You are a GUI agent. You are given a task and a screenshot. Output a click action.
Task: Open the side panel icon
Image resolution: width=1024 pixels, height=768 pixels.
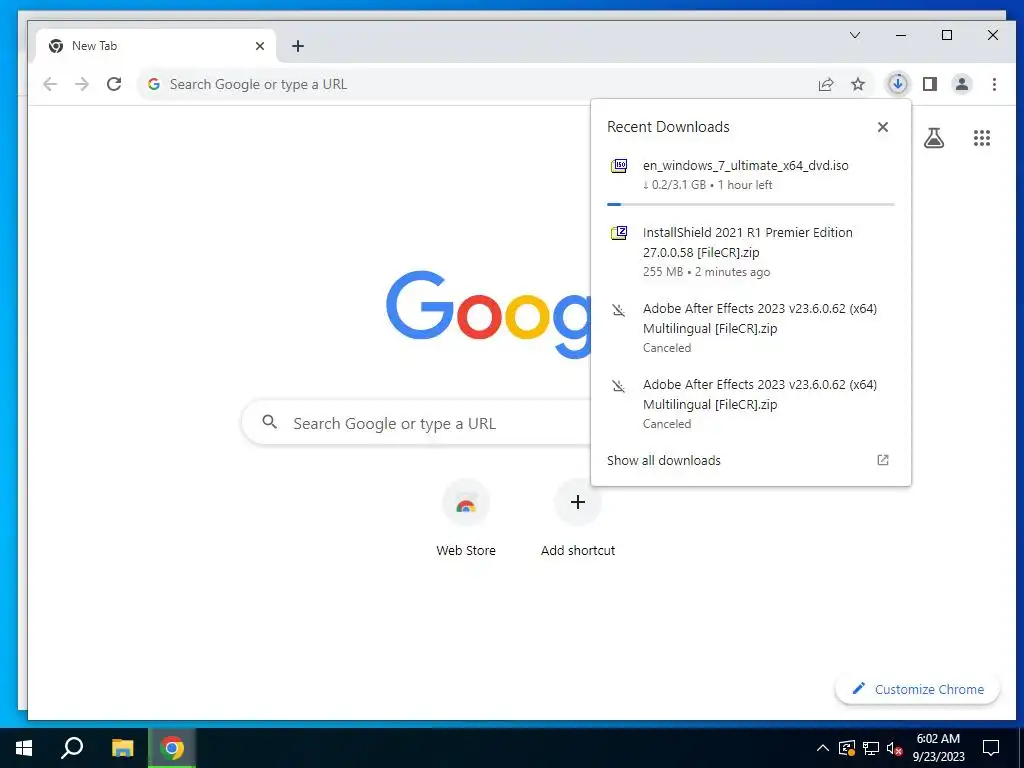930,84
